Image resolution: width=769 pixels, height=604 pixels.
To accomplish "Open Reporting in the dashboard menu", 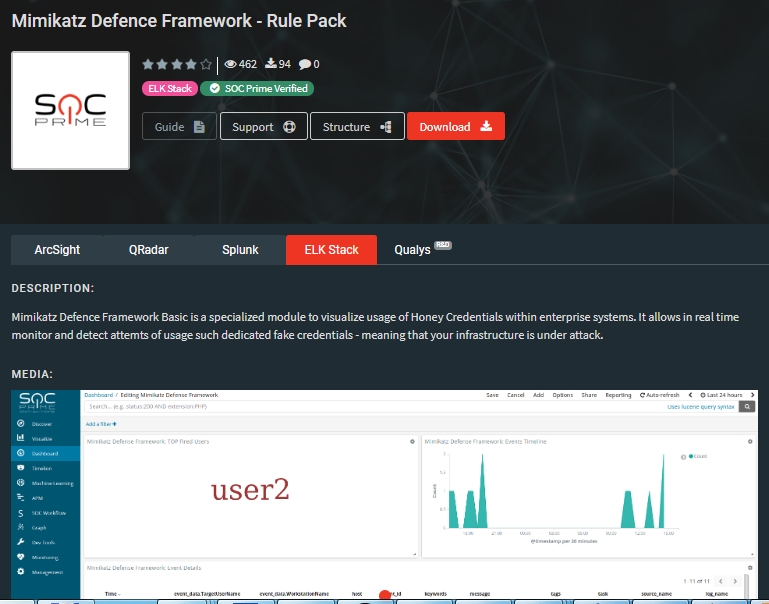I will point(618,395).
